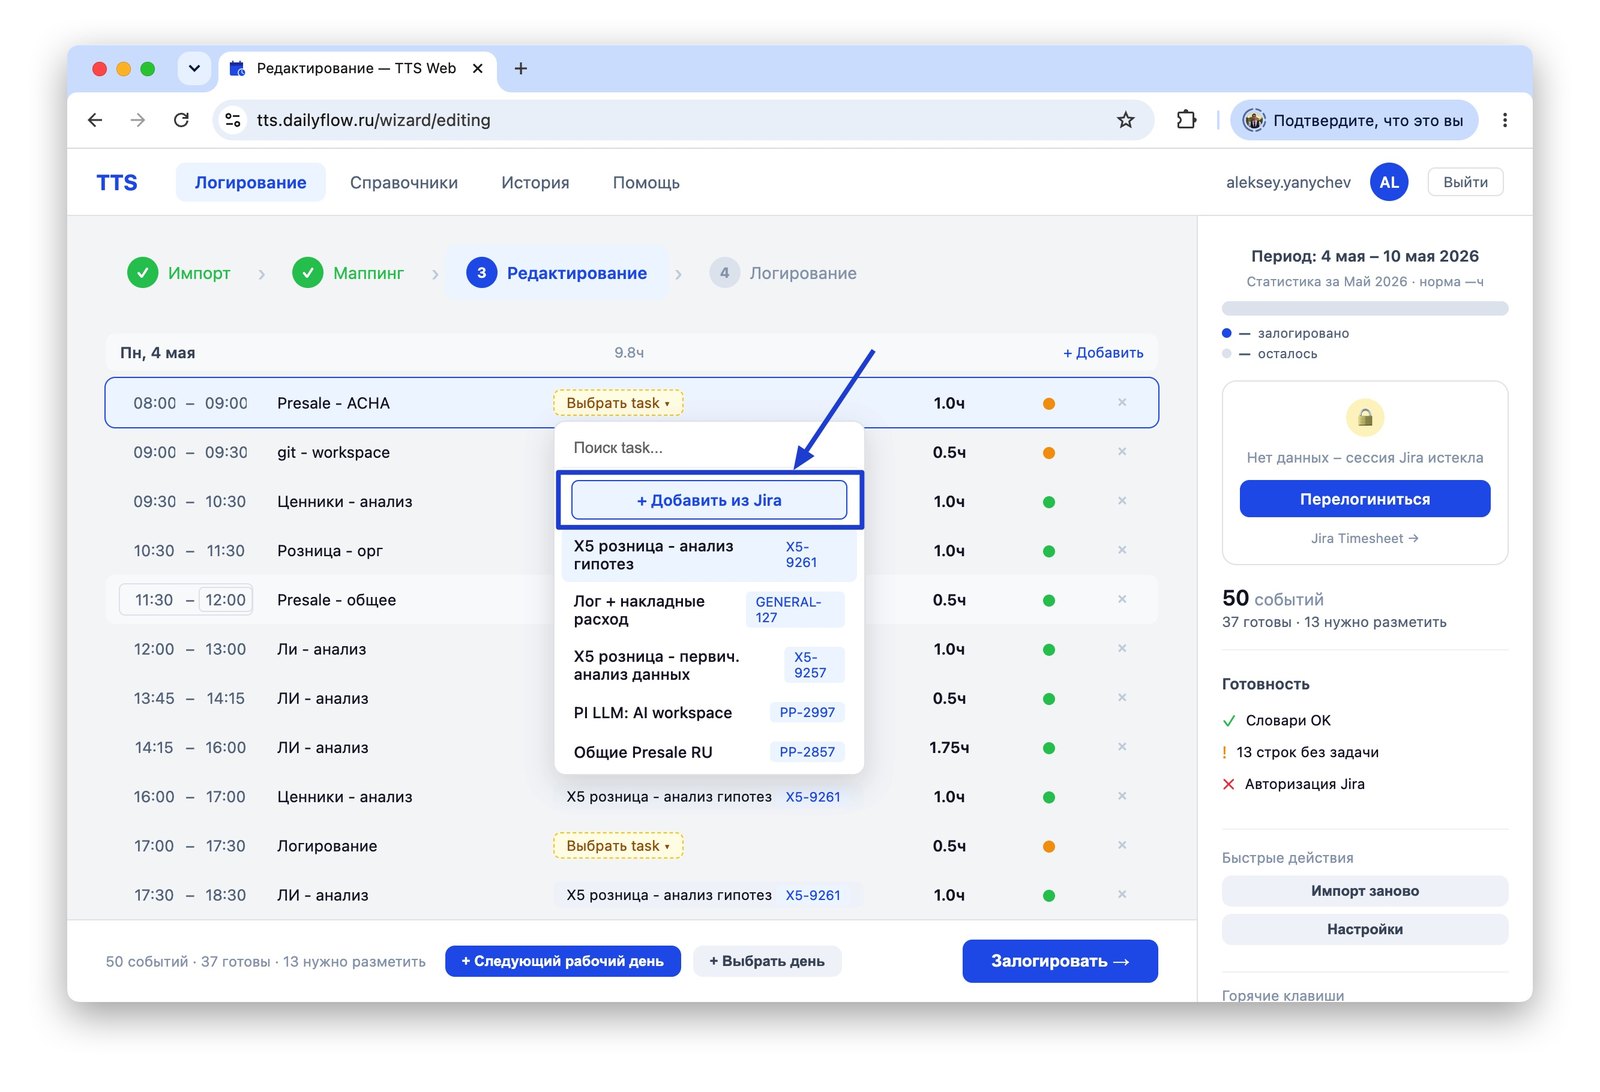Image resolution: width=1600 pixels, height=1092 pixels.
Task: Click + Следующий рабочий день button
Action: pos(563,961)
